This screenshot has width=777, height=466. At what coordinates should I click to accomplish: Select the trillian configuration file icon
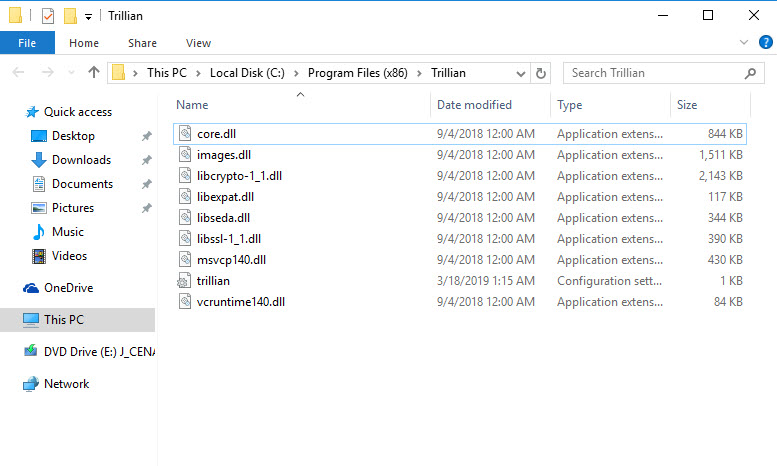184,281
